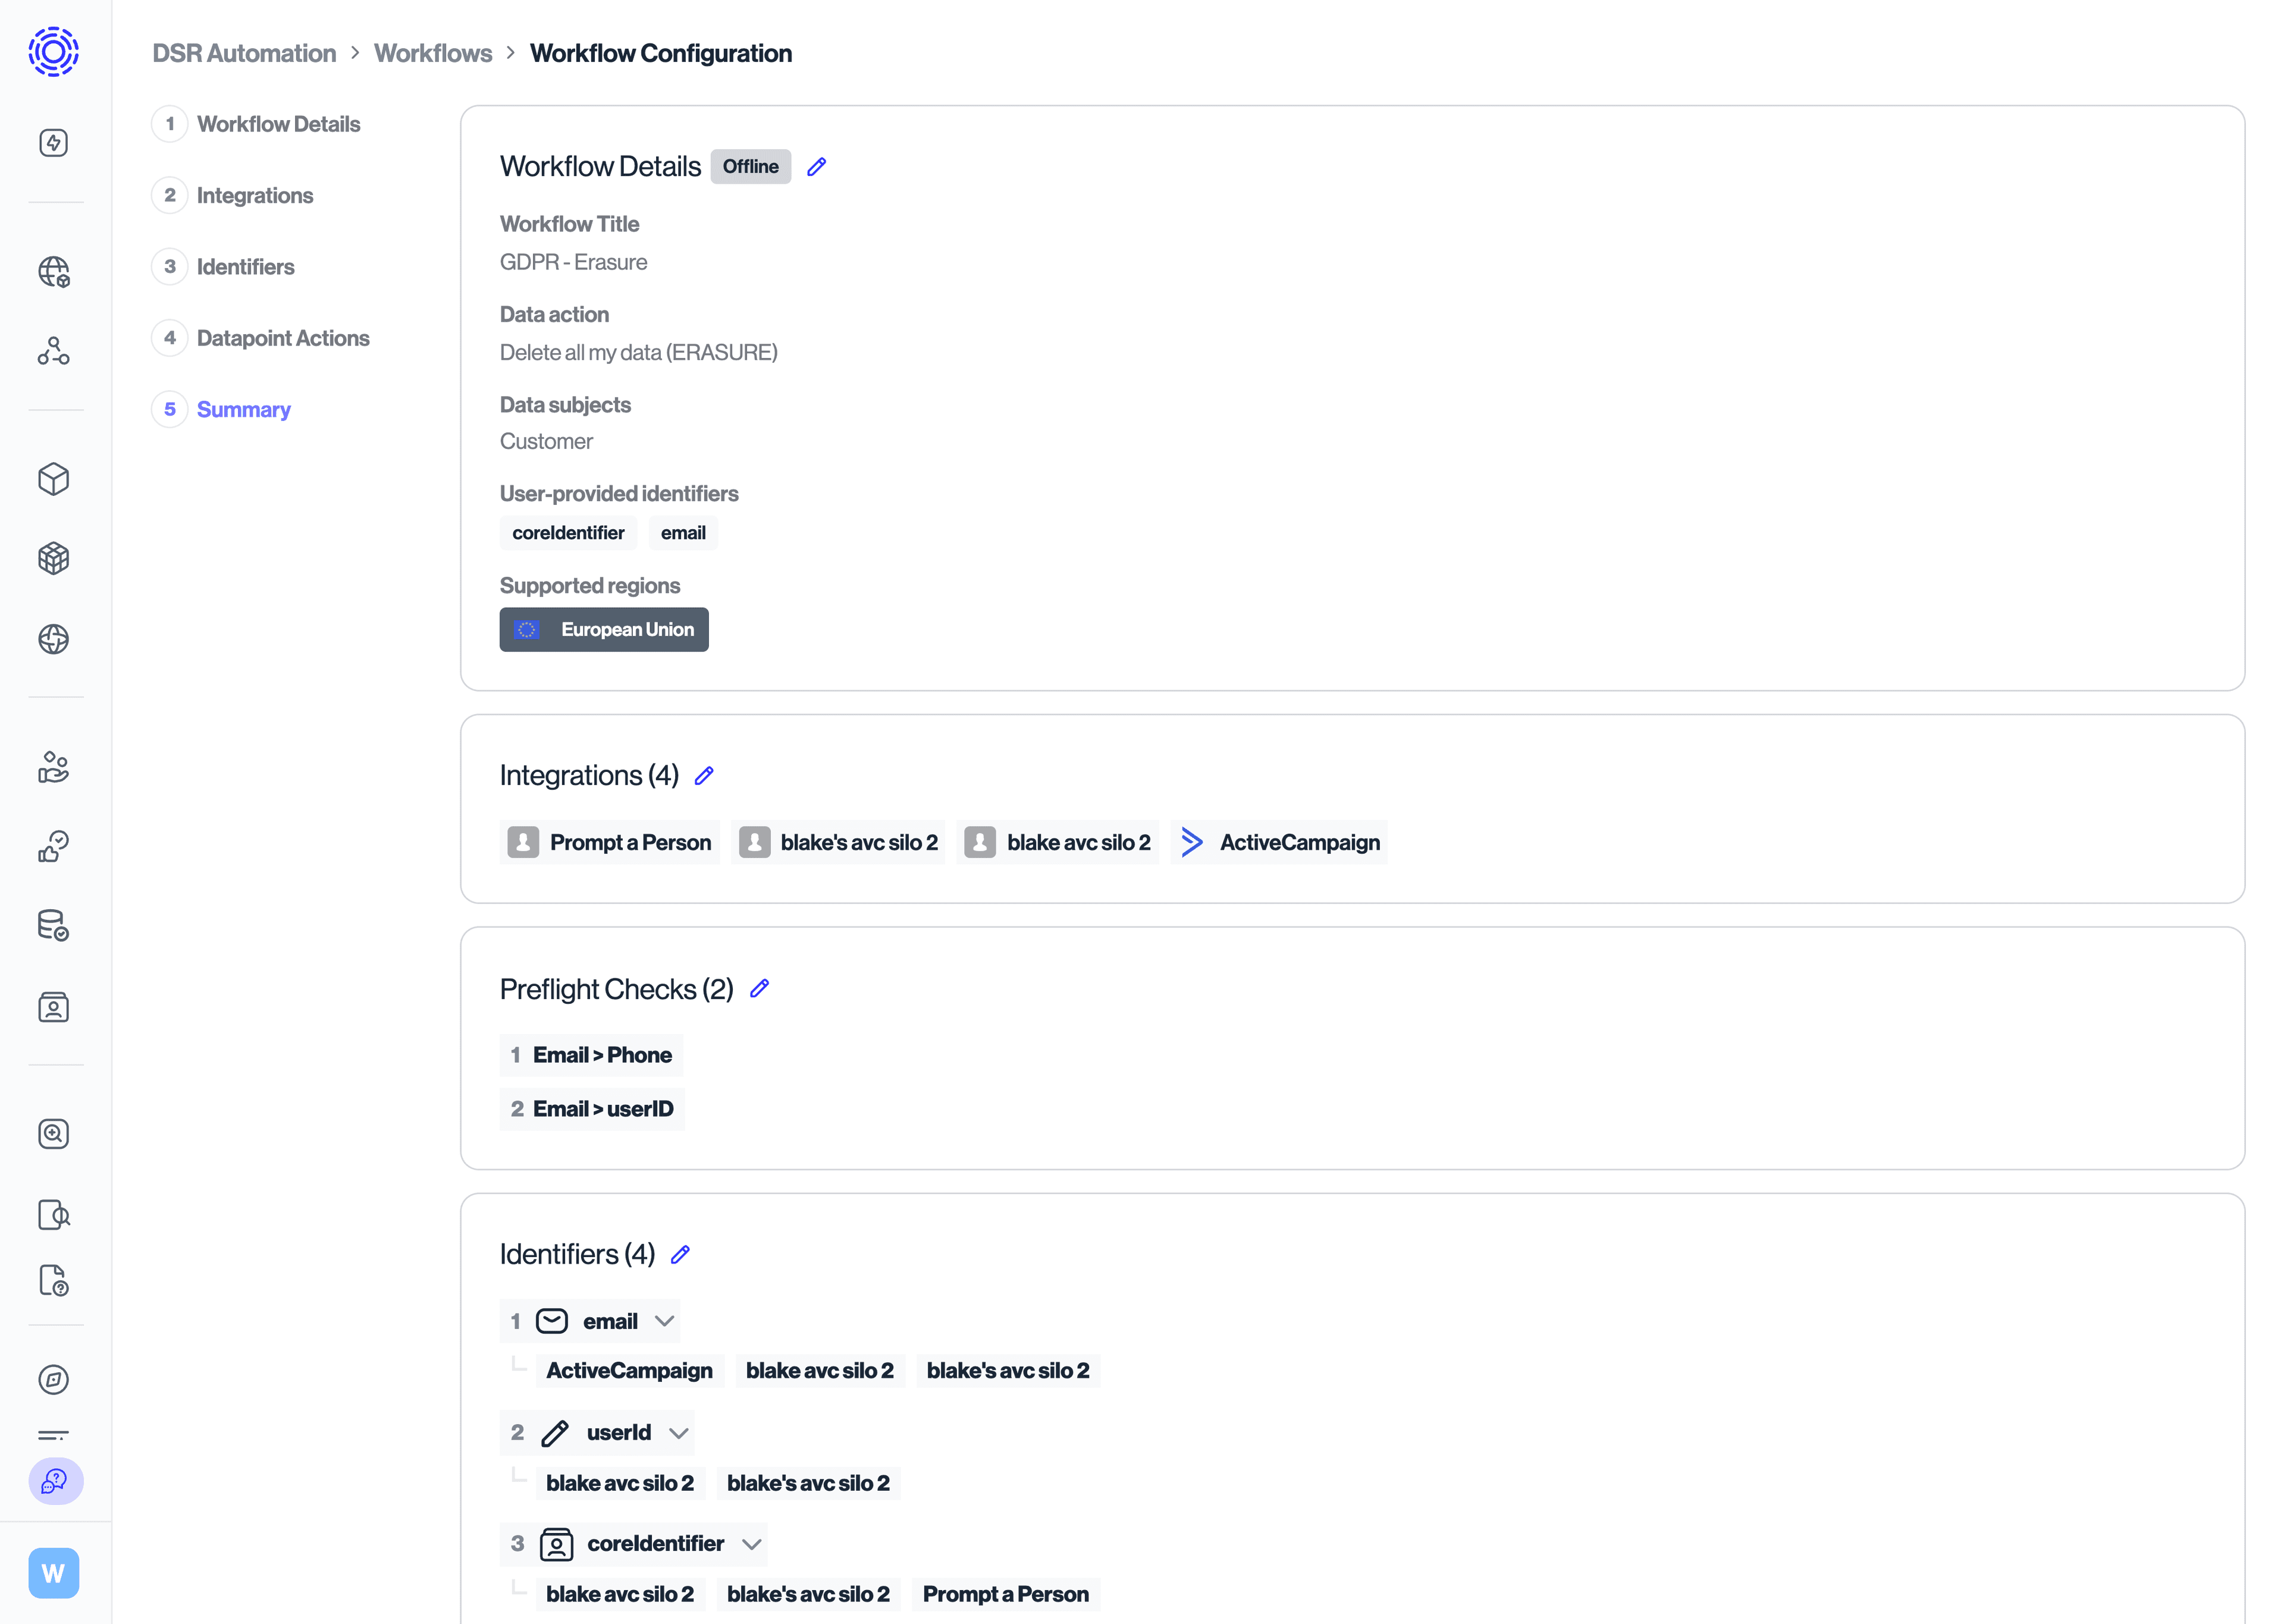Select the cube icon in the sidebar

[54, 479]
